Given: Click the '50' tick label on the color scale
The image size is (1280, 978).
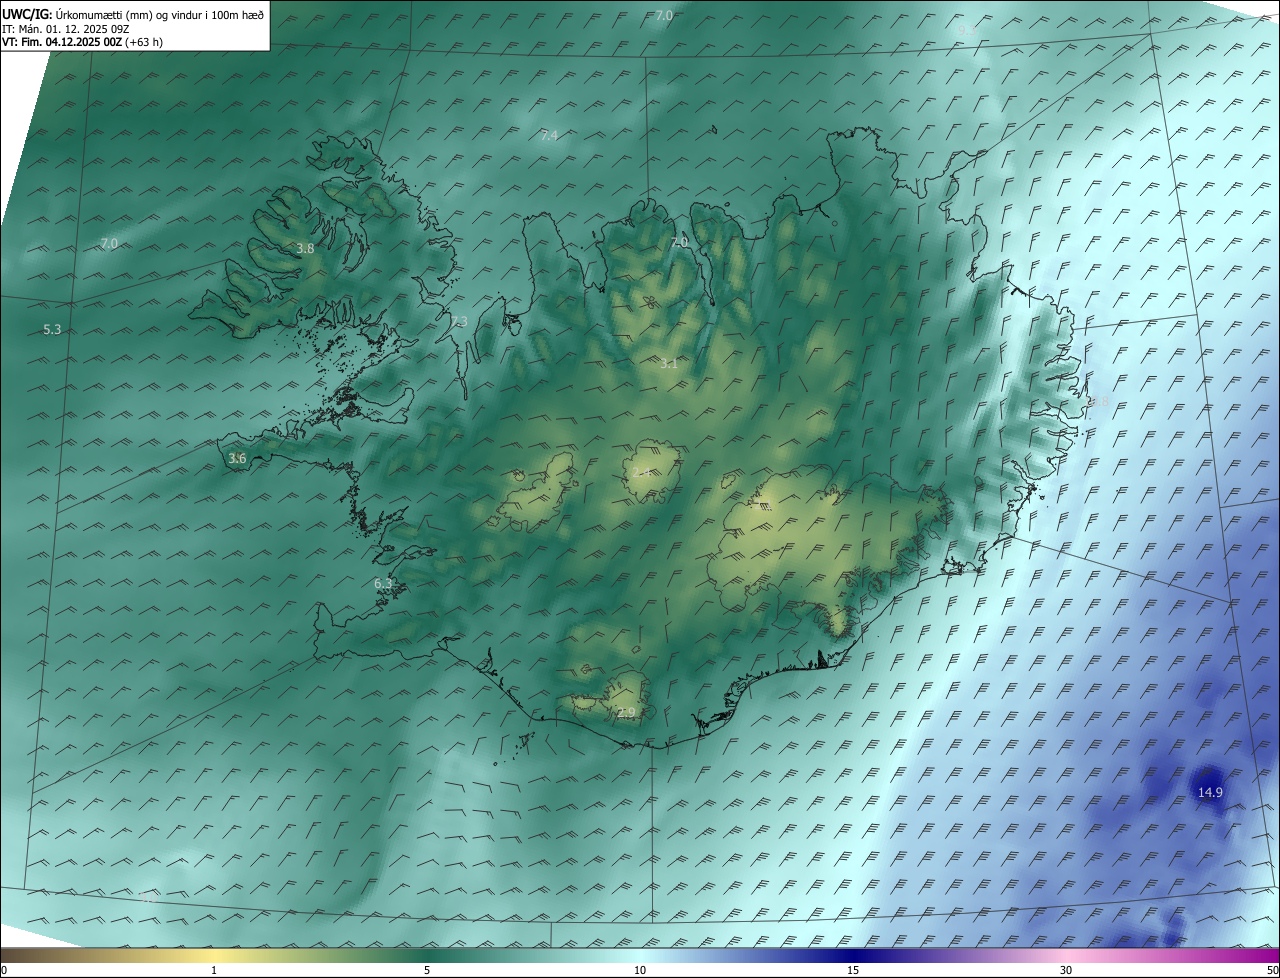Looking at the screenshot, I should [1272, 970].
